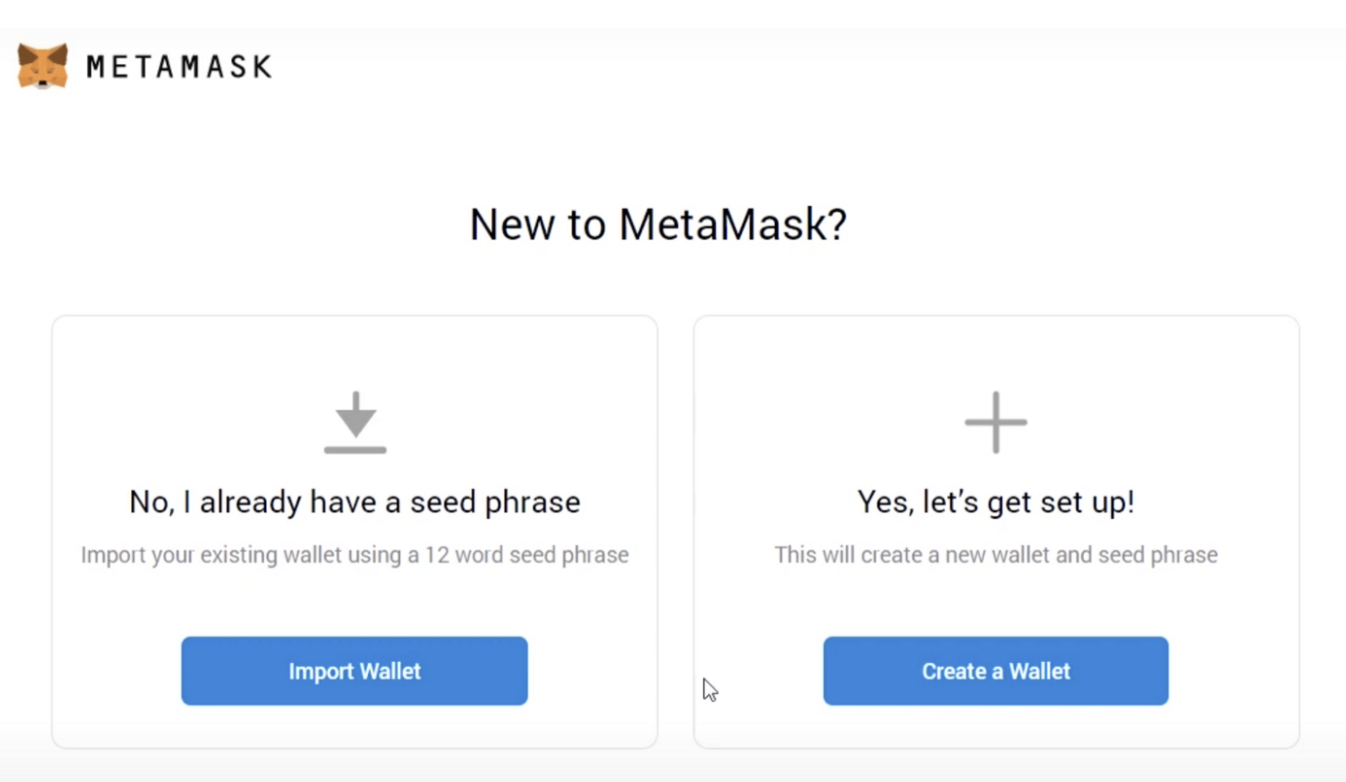
Task: Click "This will create a new wallet" description
Action: (996, 555)
